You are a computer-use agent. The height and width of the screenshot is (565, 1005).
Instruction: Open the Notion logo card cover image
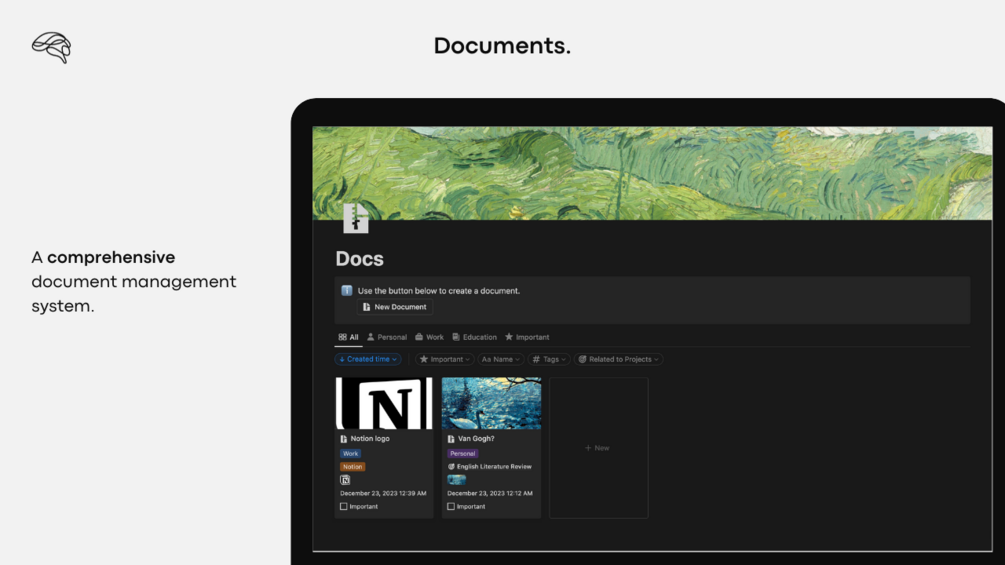tap(384, 403)
